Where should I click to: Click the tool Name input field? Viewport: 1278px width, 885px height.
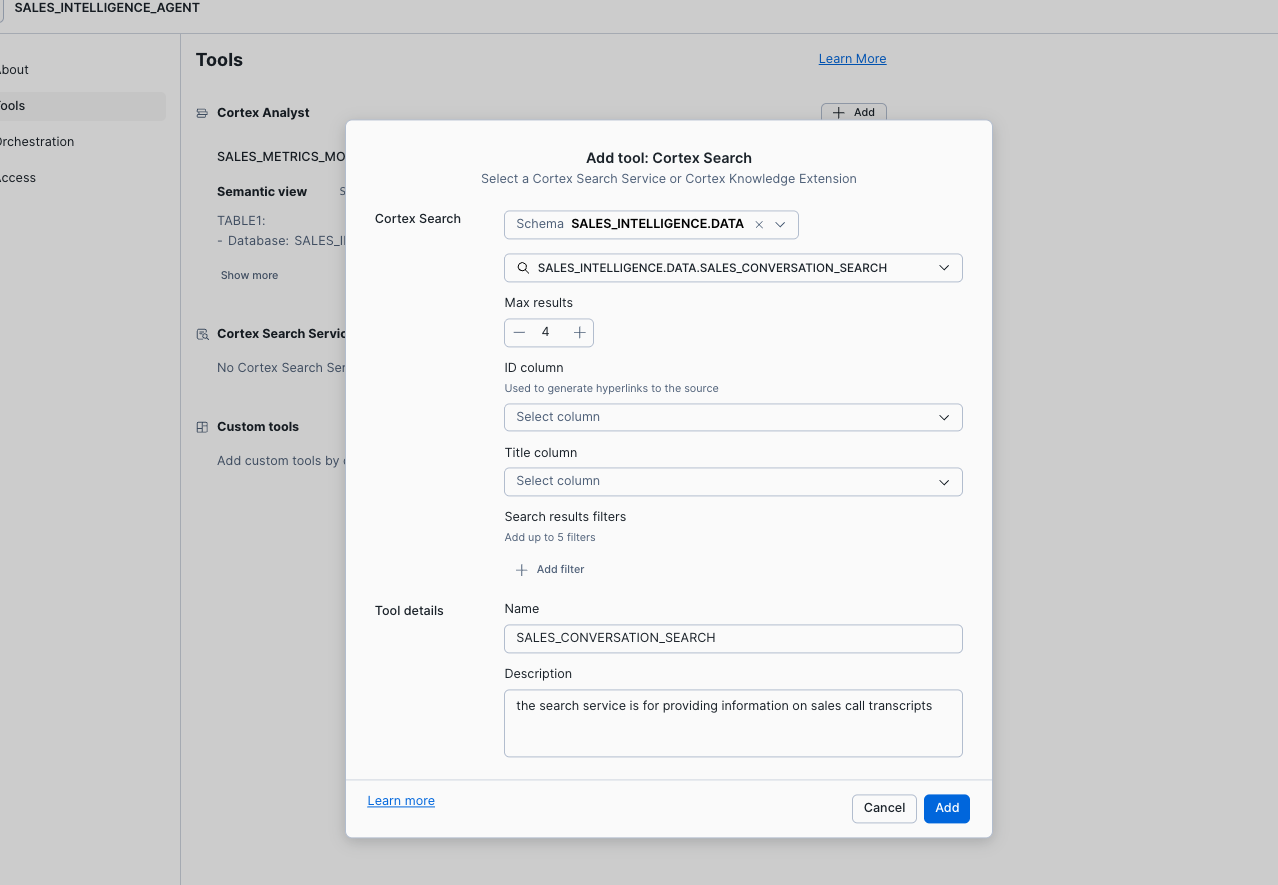(x=733, y=638)
